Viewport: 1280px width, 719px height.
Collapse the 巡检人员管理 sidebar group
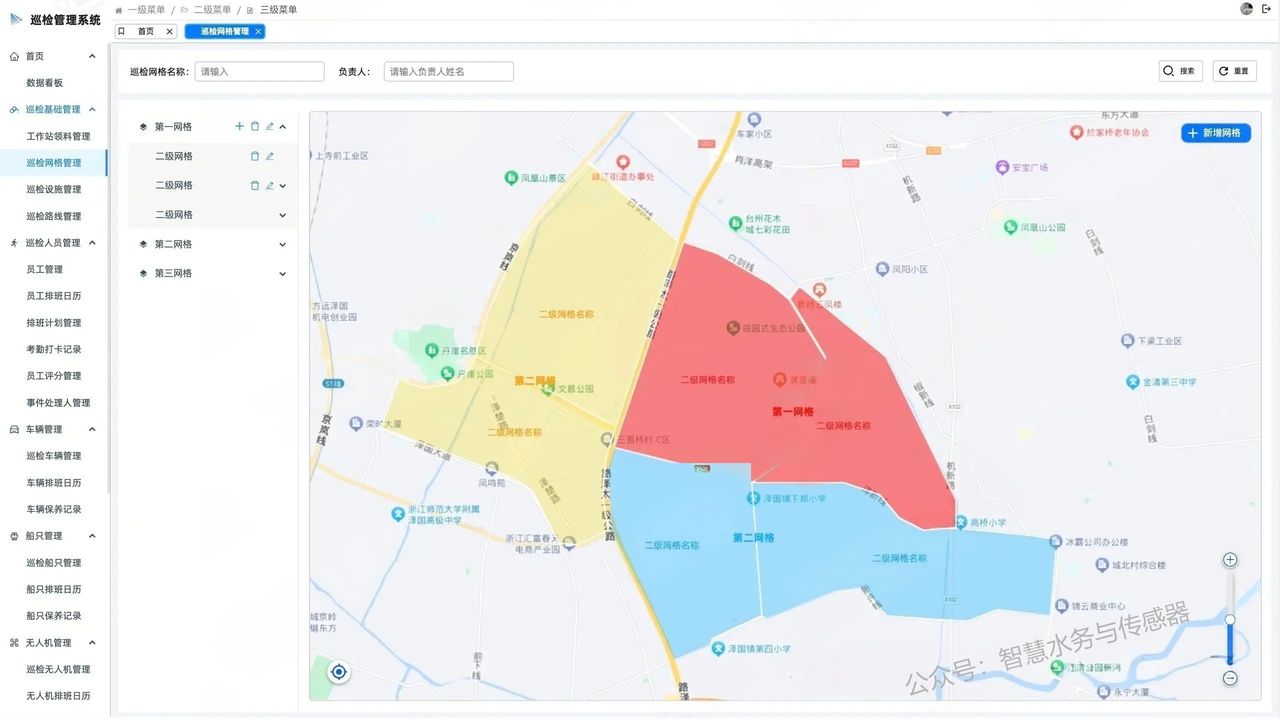pyautogui.click(x=92, y=243)
